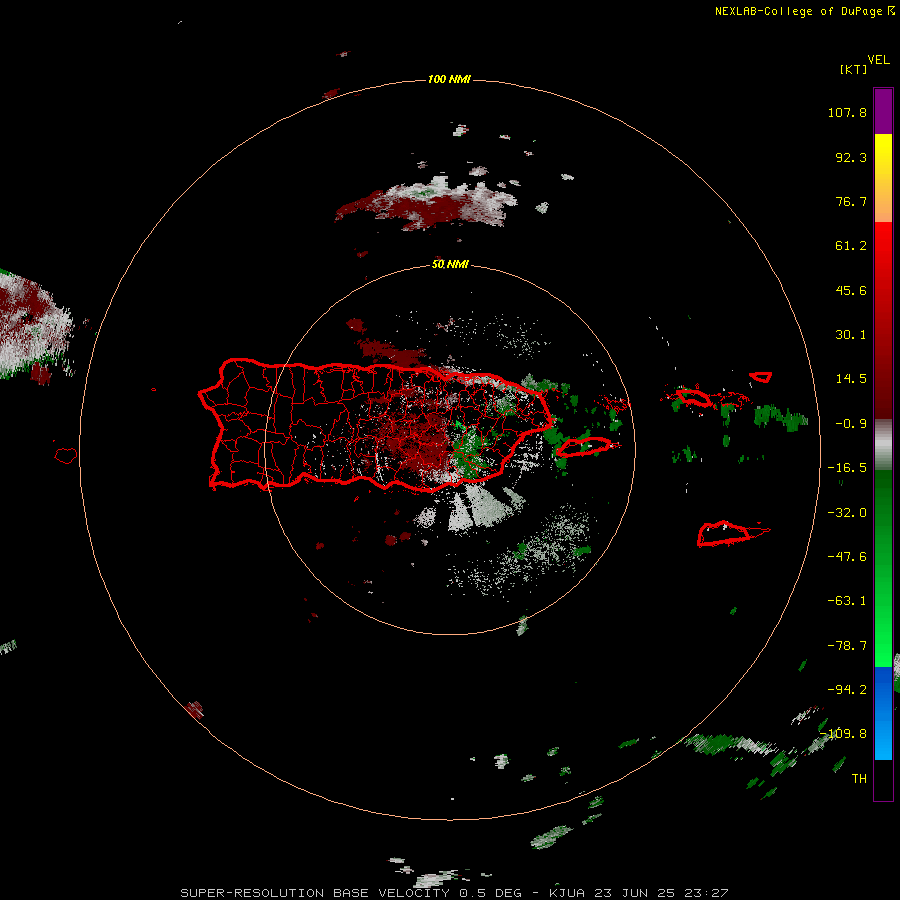Click the -0.9 legend value
The width and height of the screenshot is (900, 900).
pyautogui.click(x=851, y=424)
